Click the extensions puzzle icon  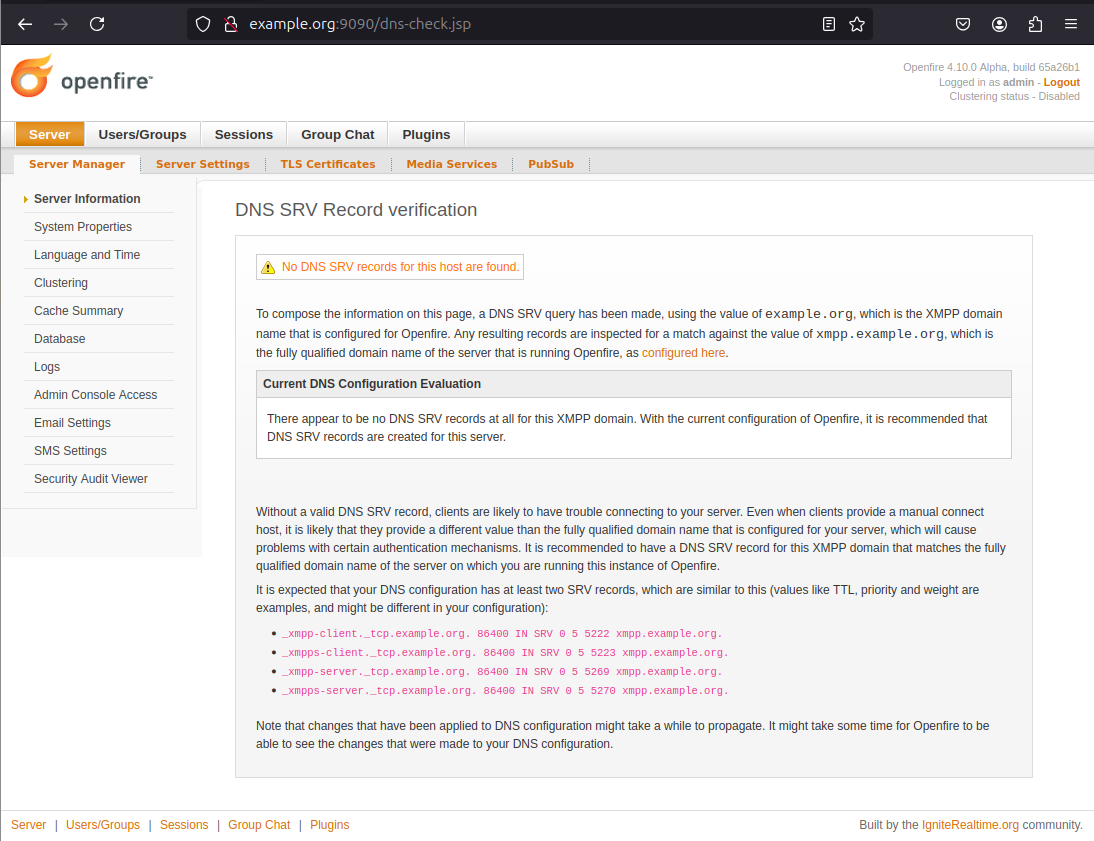coord(1035,23)
